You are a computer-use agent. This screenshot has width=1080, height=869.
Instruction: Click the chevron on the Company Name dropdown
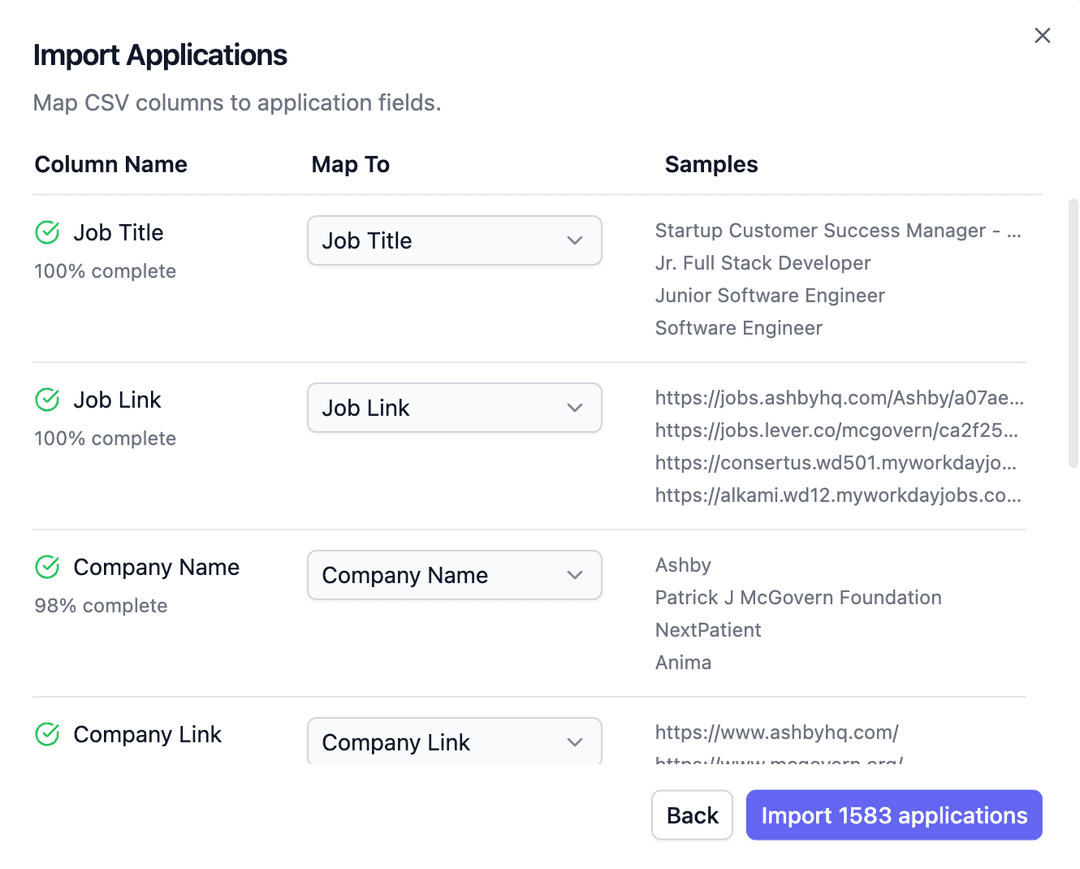575,575
